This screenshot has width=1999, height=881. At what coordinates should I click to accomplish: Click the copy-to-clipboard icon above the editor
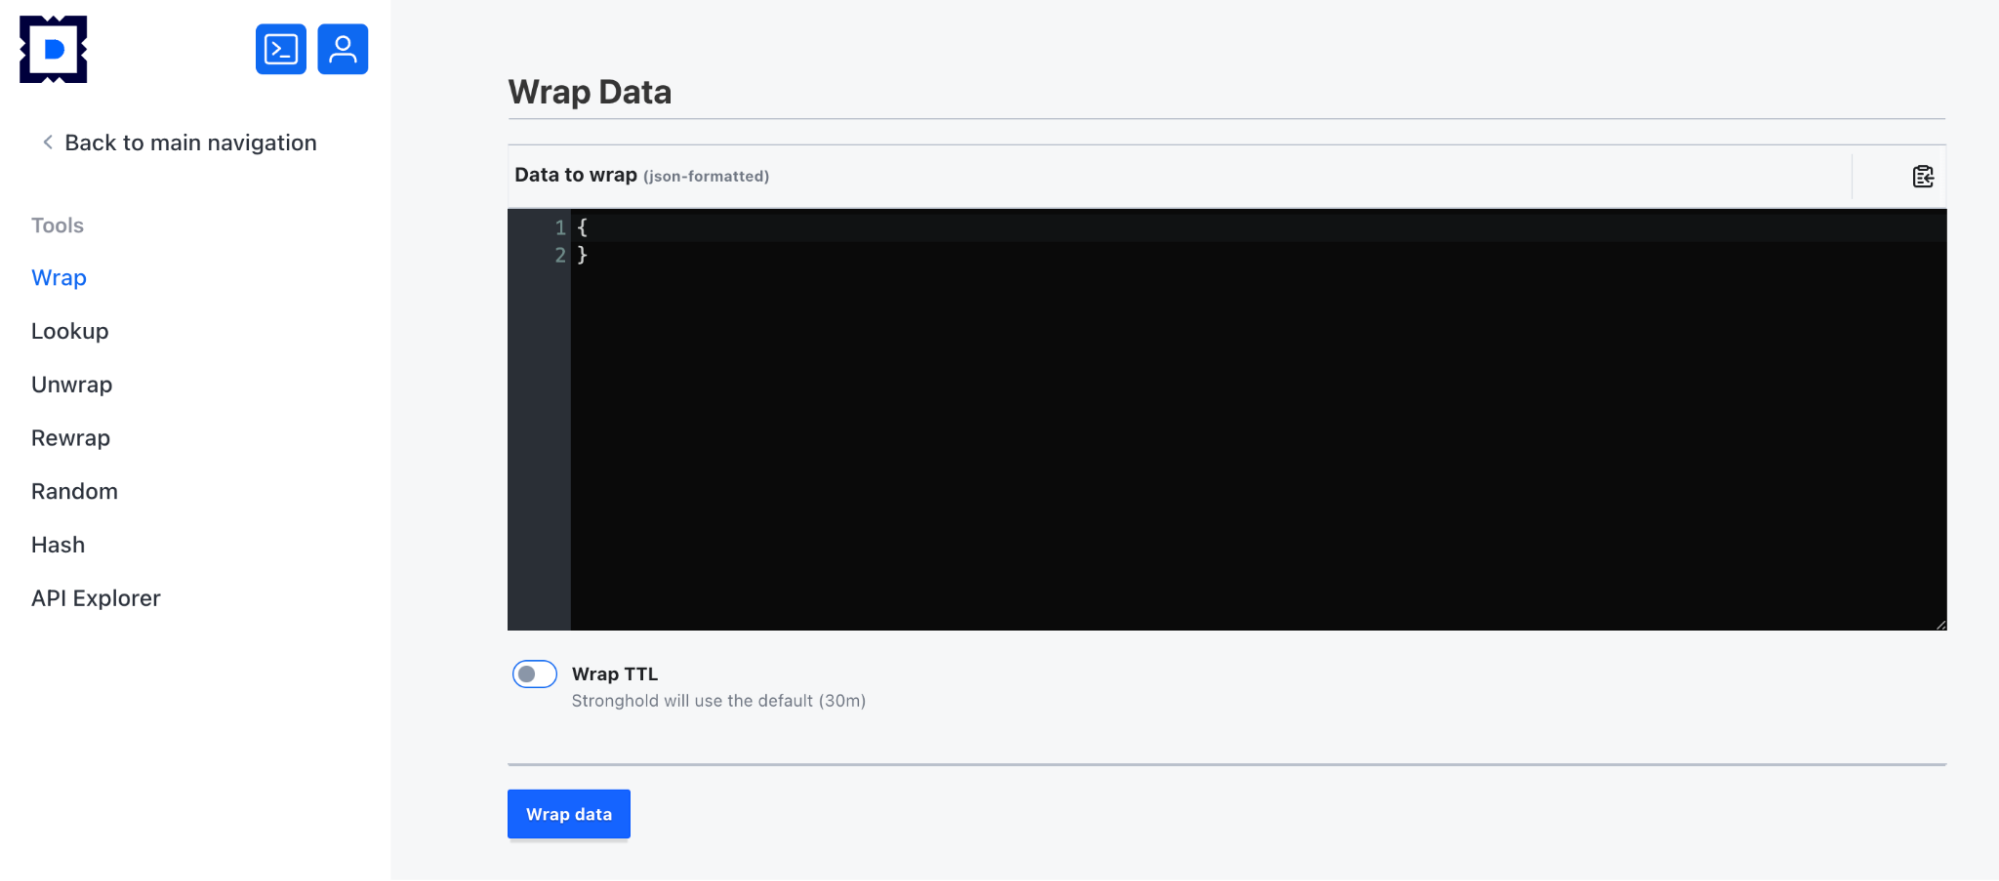point(1922,177)
